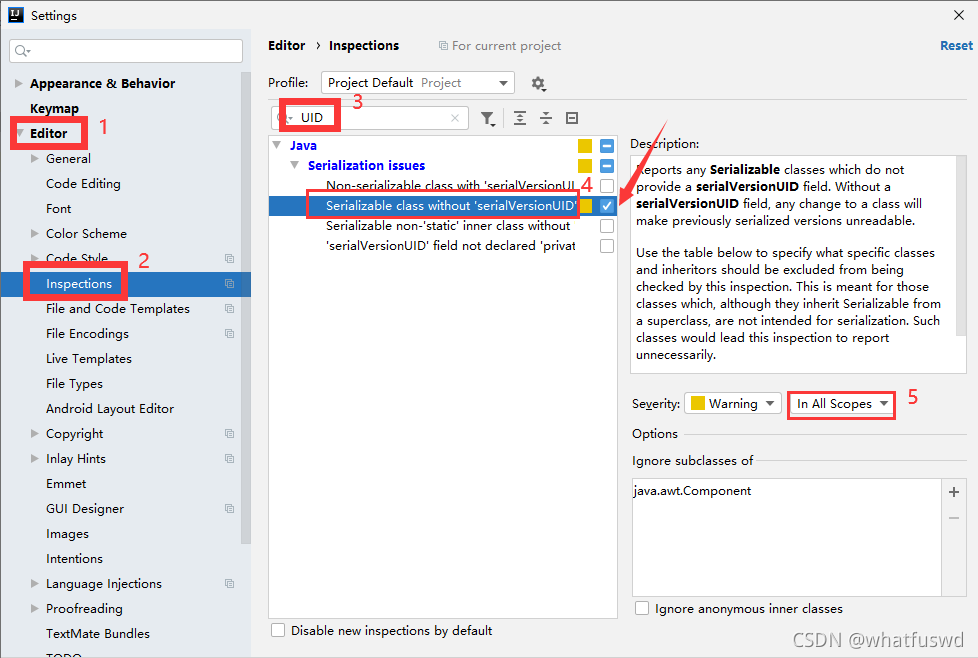Enable 'serialVersionUID' field not declared private inspection
This screenshot has height=658, width=978.
tap(607, 246)
